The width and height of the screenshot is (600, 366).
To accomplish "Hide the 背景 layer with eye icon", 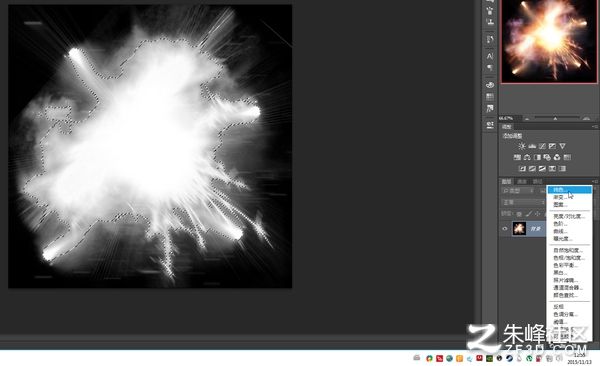I will 505,229.
